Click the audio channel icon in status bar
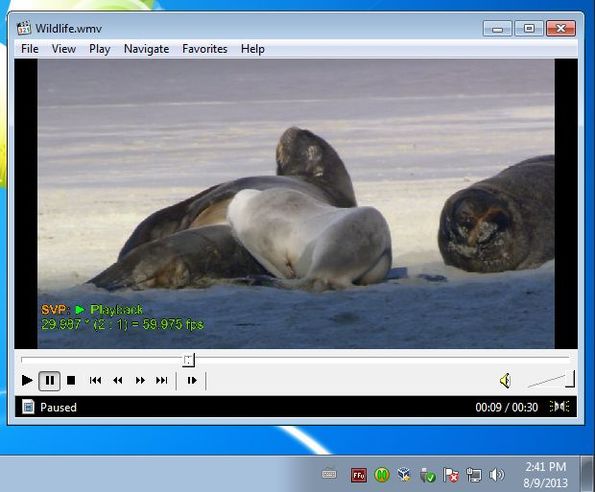Screen dimensions: 595x492 559,407
